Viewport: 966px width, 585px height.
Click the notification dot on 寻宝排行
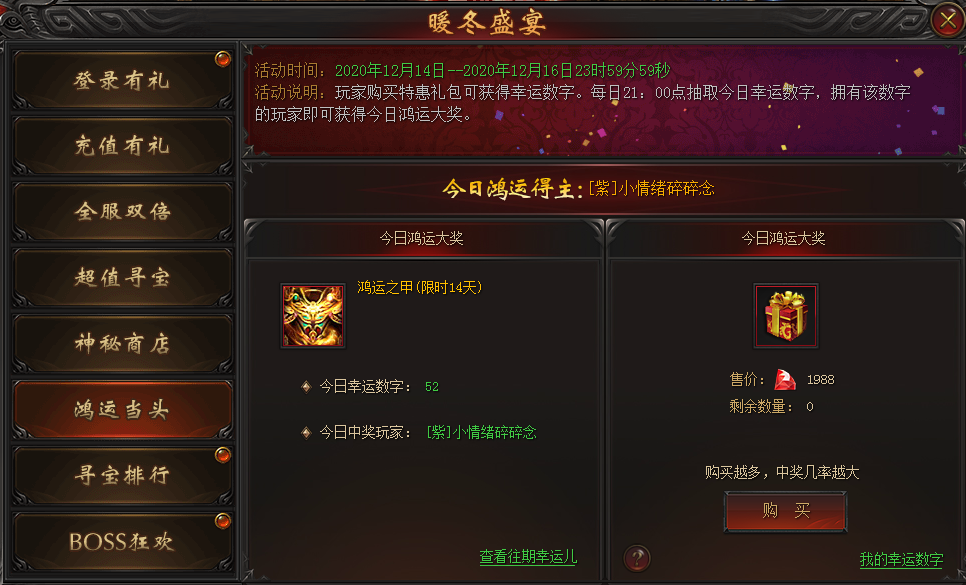click(222, 455)
